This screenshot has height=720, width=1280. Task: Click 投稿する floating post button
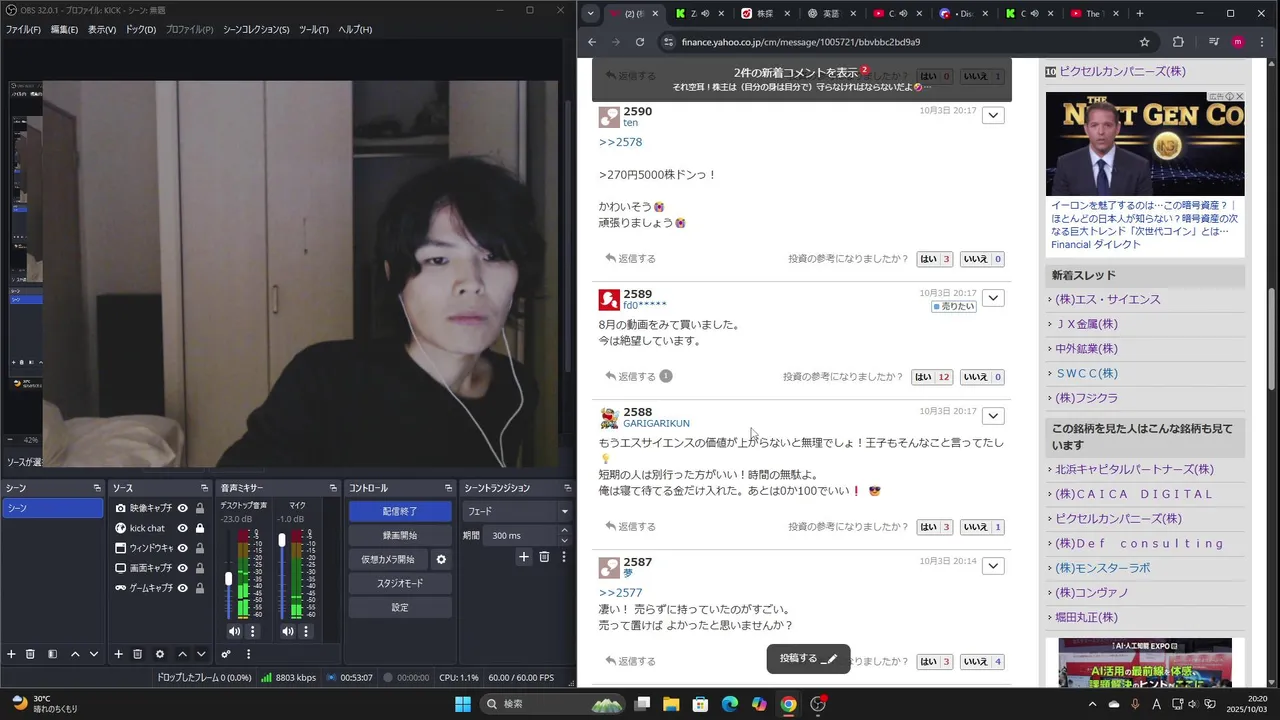[808, 659]
